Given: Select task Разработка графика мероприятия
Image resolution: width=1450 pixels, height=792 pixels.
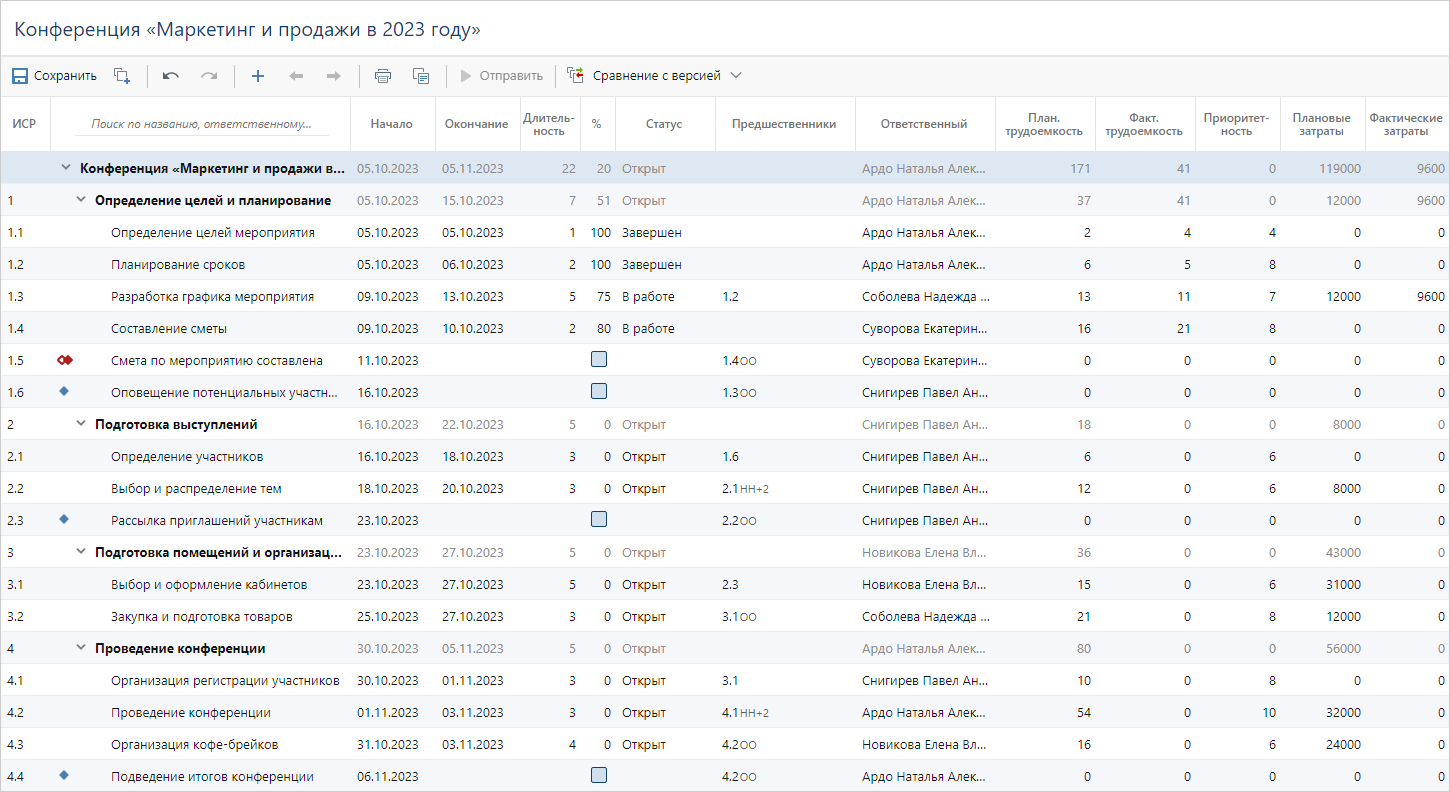Looking at the screenshot, I should click(213, 296).
